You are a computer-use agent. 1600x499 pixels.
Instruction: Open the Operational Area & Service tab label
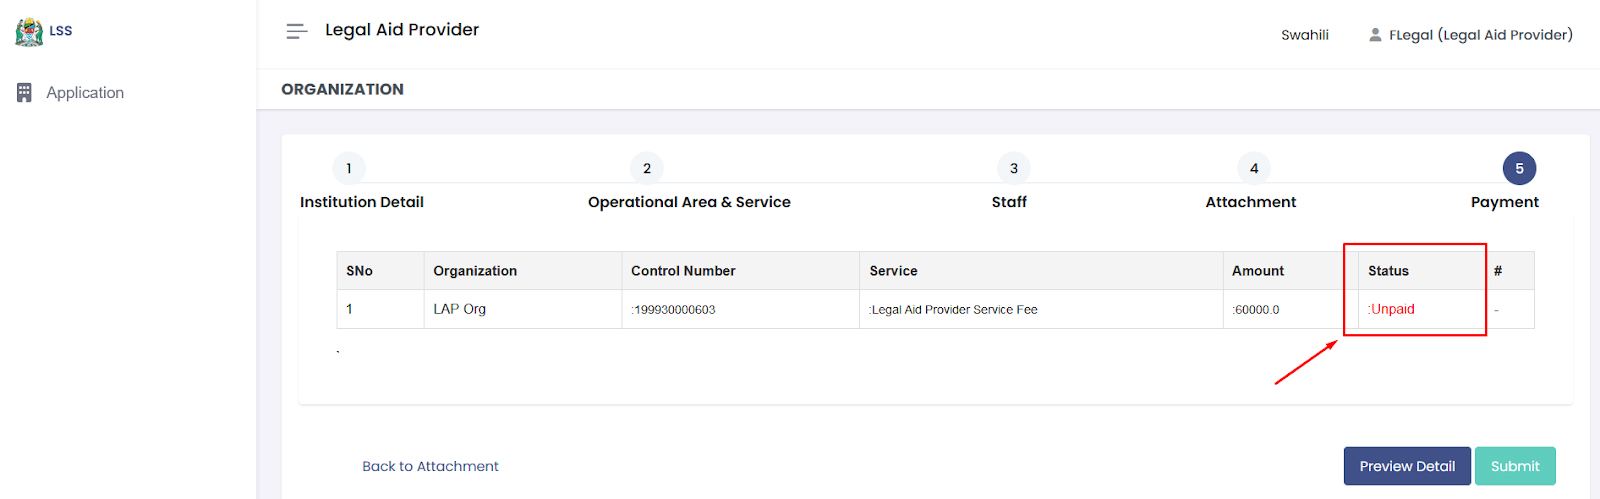coord(689,202)
